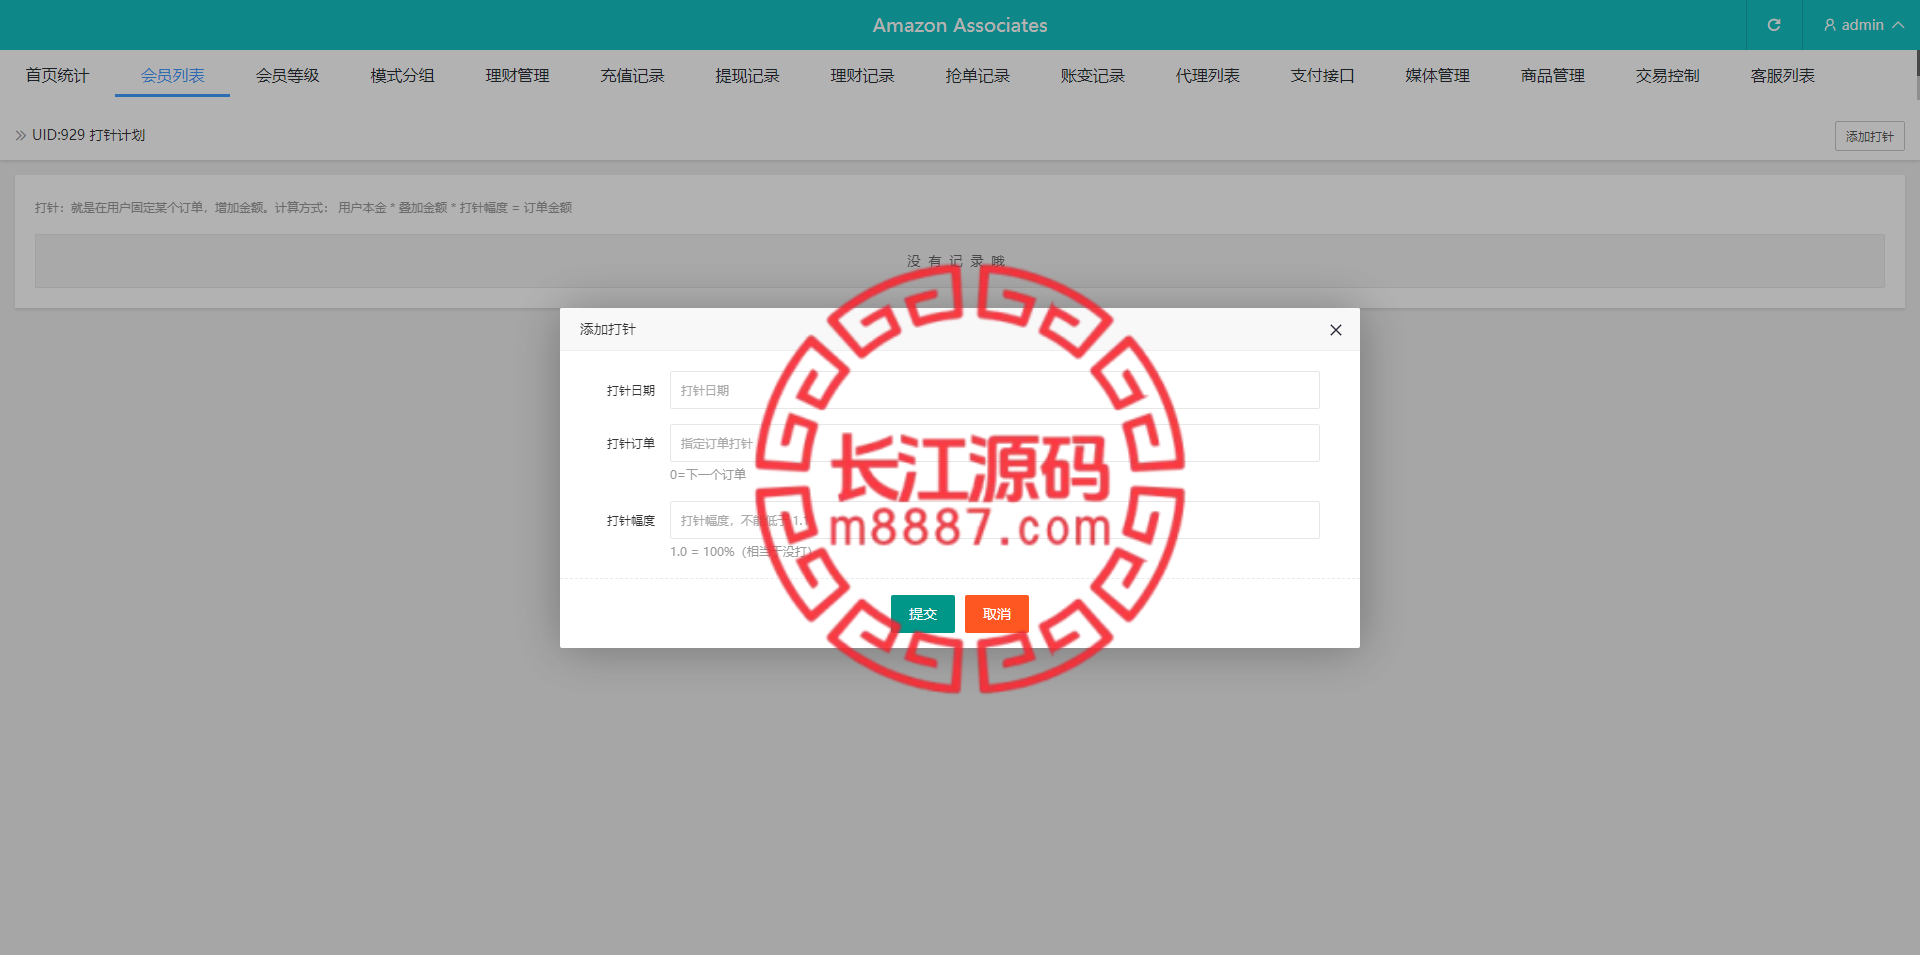Open the 充值记录 tab
The width and height of the screenshot is (1920, 955).
click(632, 75)
